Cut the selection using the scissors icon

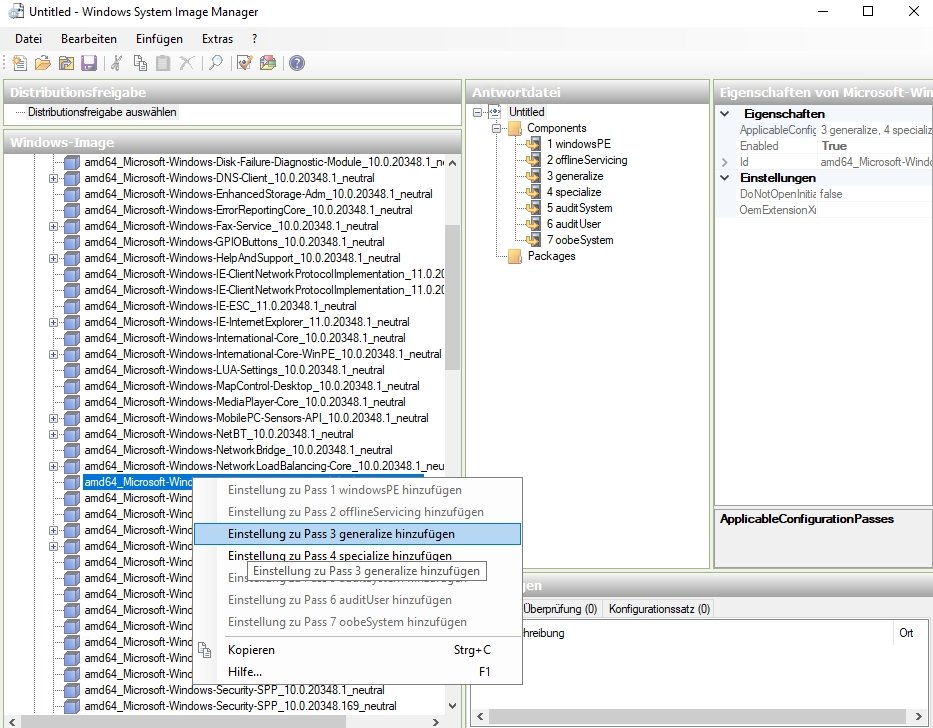coord(115,63)
